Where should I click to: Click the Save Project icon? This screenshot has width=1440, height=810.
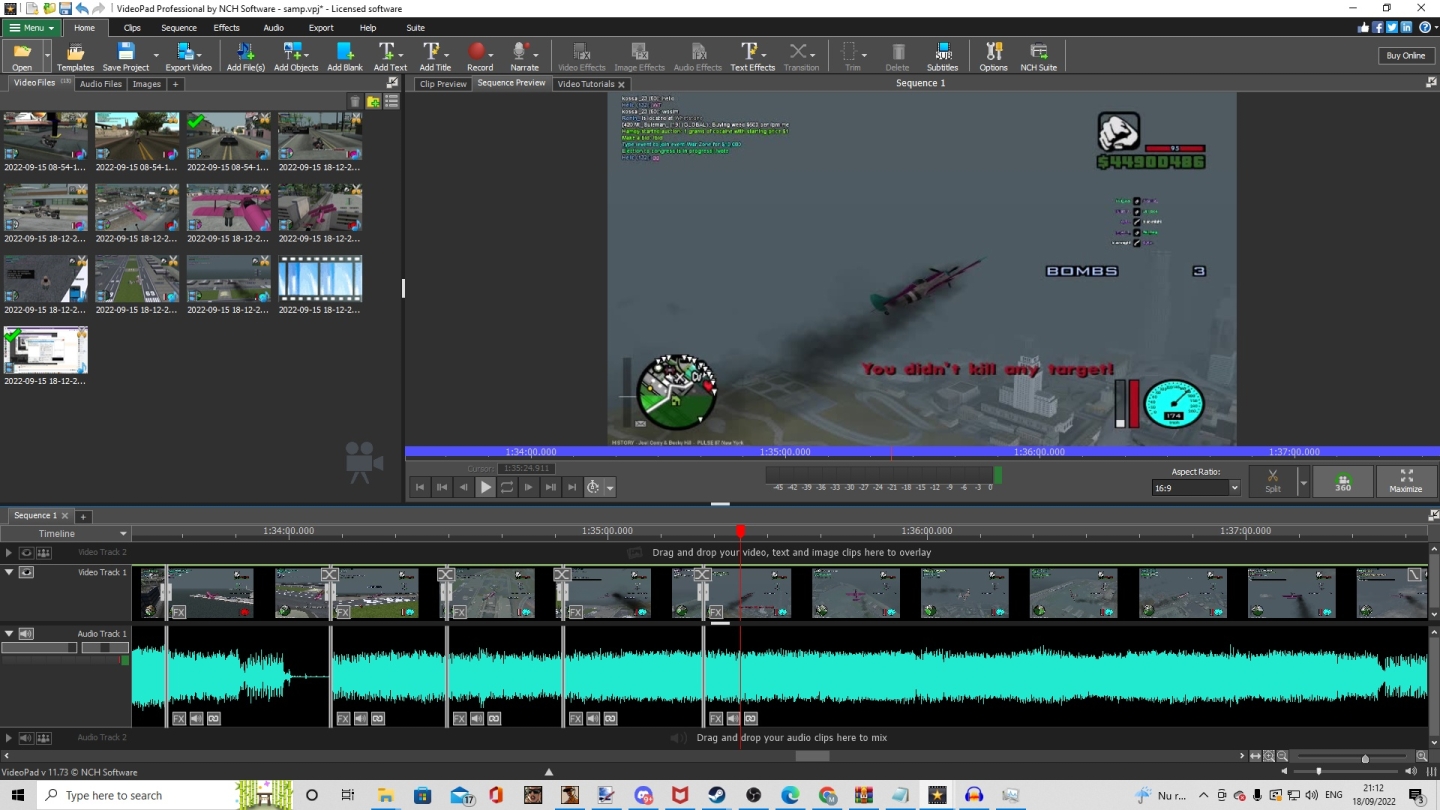point(126,55)
